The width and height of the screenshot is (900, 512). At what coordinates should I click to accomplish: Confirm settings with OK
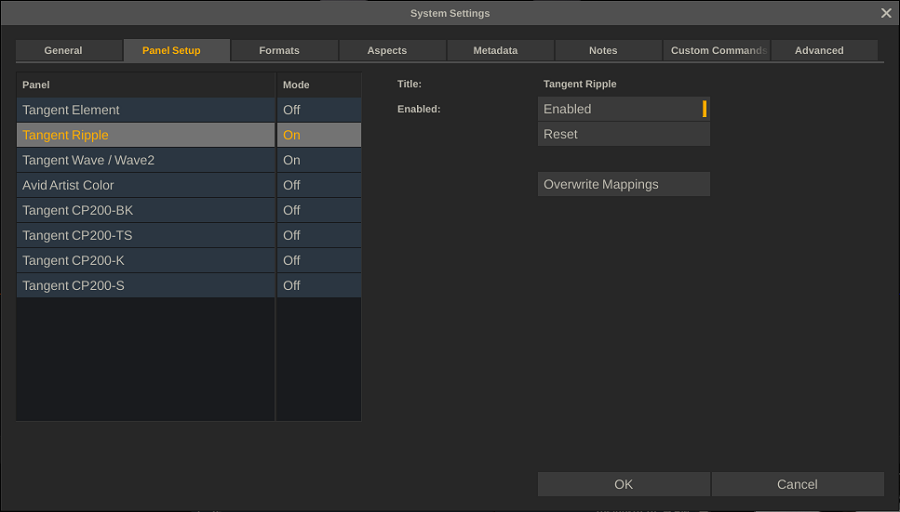pos(624,484)
